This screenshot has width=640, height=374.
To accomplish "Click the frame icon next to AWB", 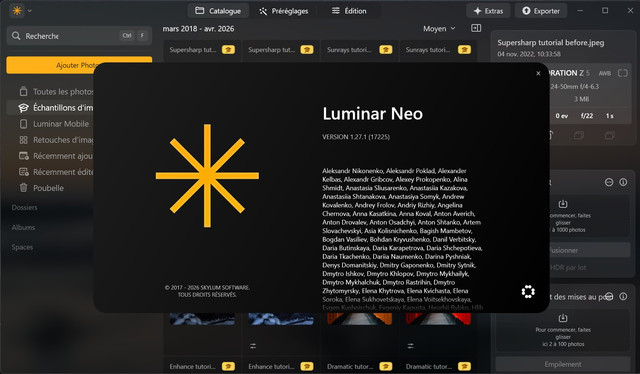I will (x=622, y=73).
